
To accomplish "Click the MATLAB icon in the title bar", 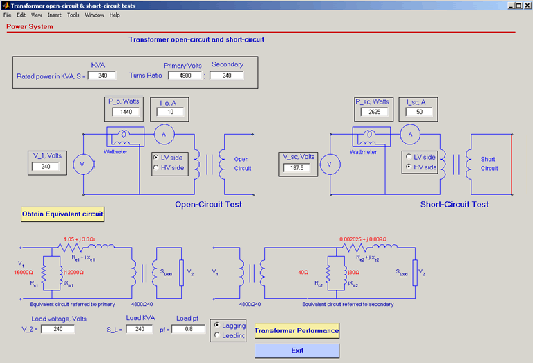I will click(x=5, y=5).
